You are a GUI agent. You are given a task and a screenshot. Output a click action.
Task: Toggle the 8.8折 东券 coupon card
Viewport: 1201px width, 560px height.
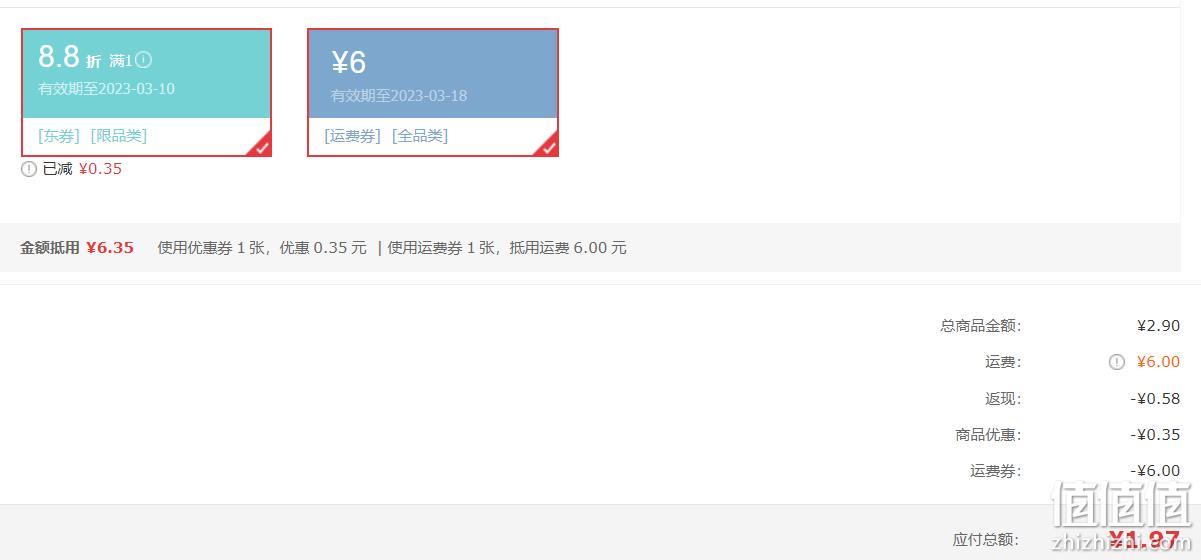(146, 92)
